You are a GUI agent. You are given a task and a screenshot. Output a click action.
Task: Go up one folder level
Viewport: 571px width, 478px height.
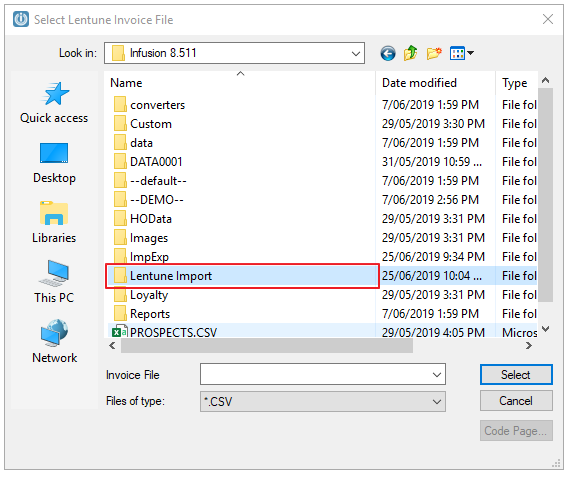pyautogui.click(x=411, y=53)
